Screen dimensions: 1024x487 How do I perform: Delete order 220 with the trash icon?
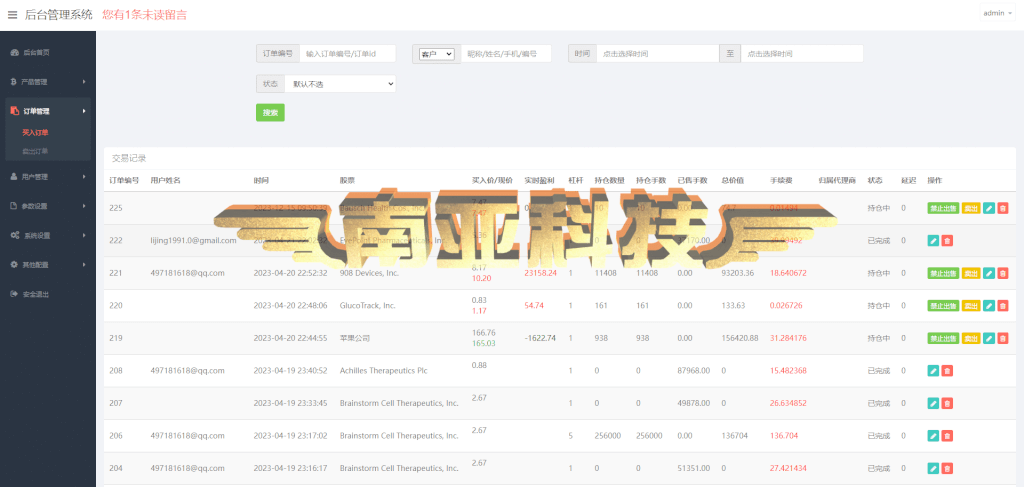[x=1003, y=306]
